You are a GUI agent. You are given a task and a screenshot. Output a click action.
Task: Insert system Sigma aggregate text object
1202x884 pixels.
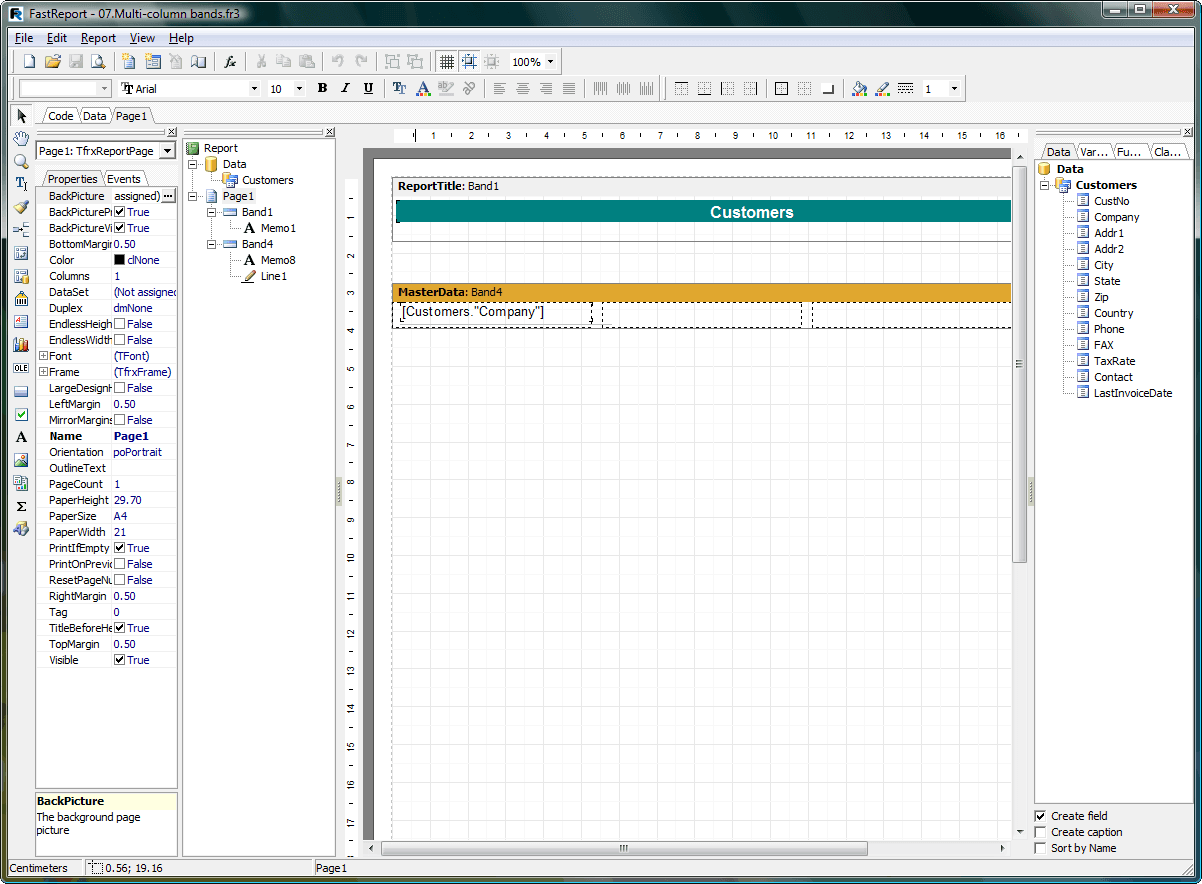click(21, 506)
